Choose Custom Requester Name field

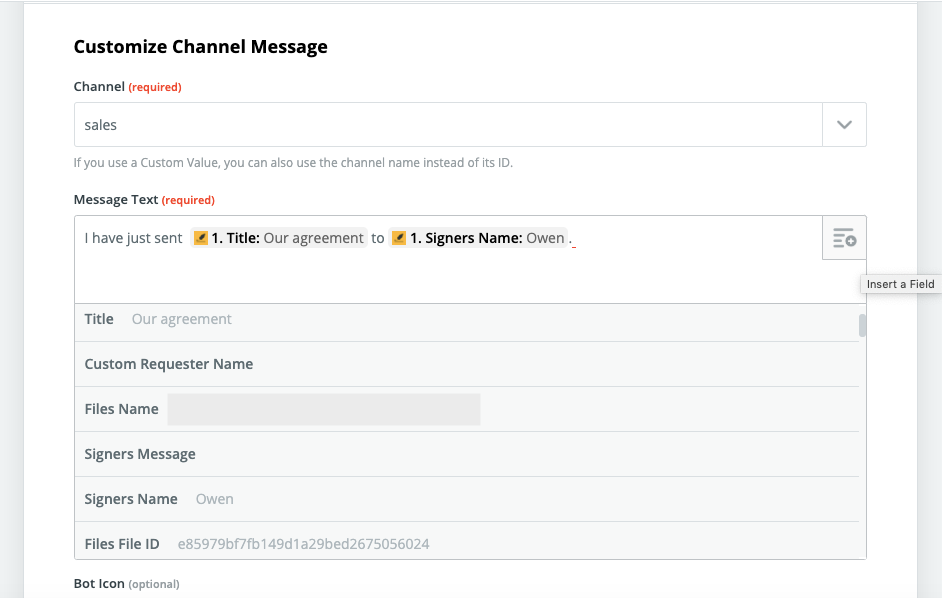click(467, 364)
